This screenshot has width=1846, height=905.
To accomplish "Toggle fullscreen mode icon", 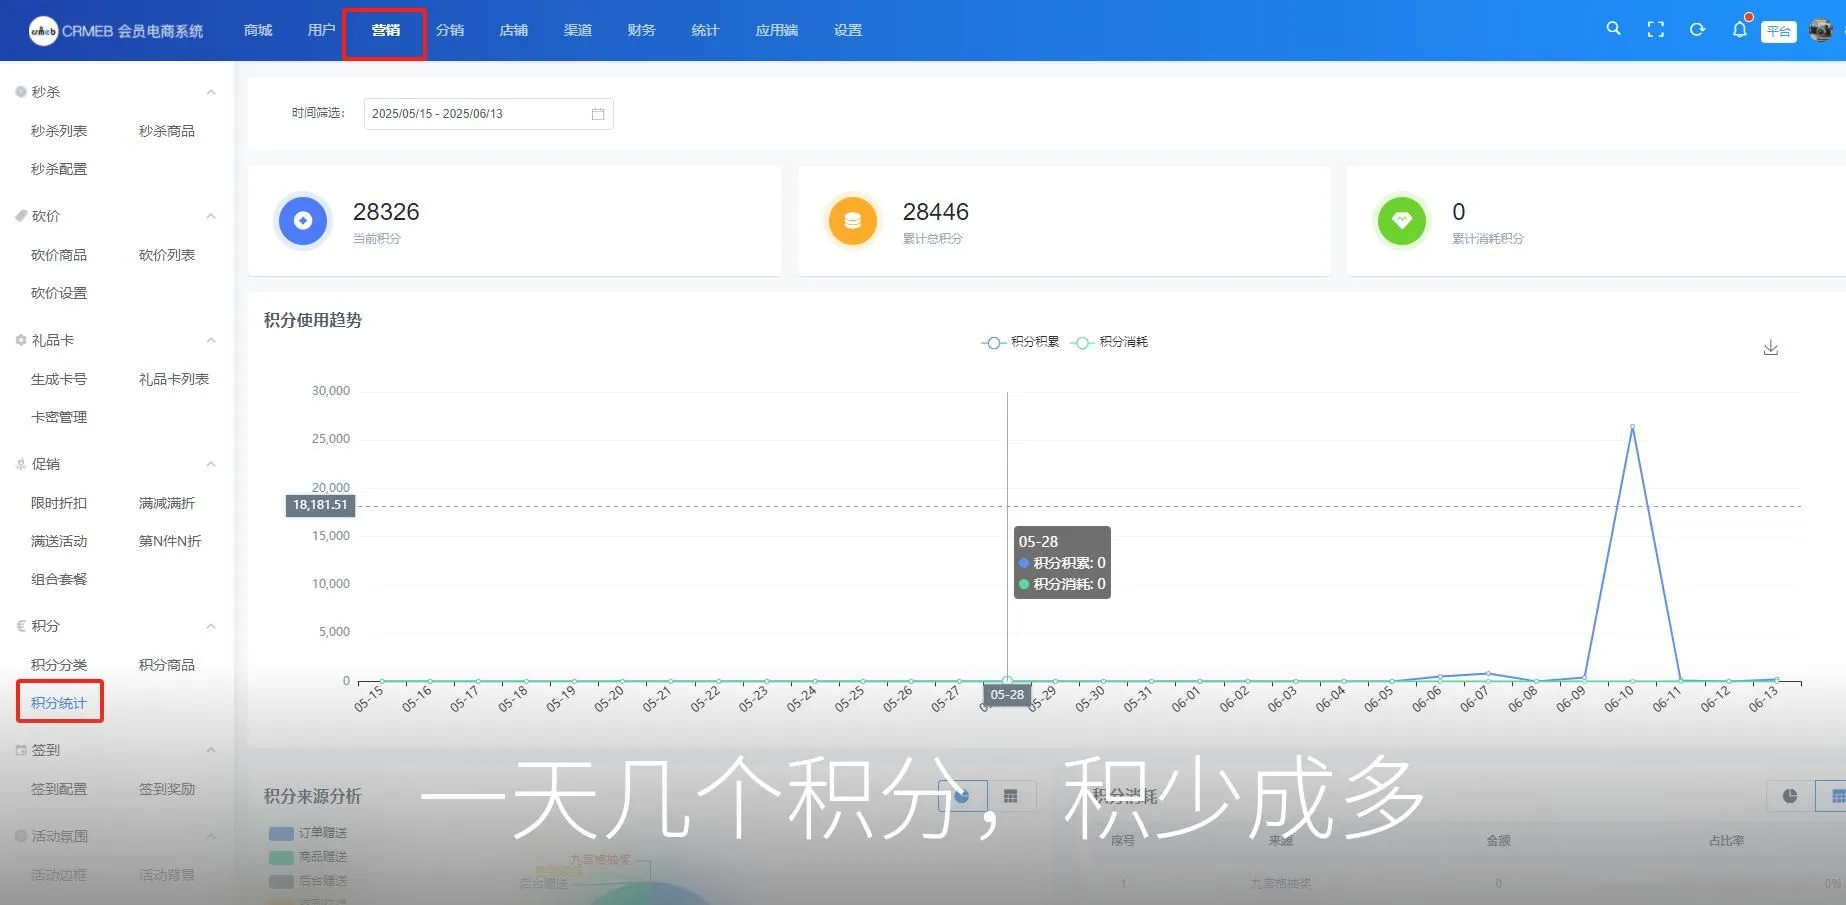I will 1655,30.
